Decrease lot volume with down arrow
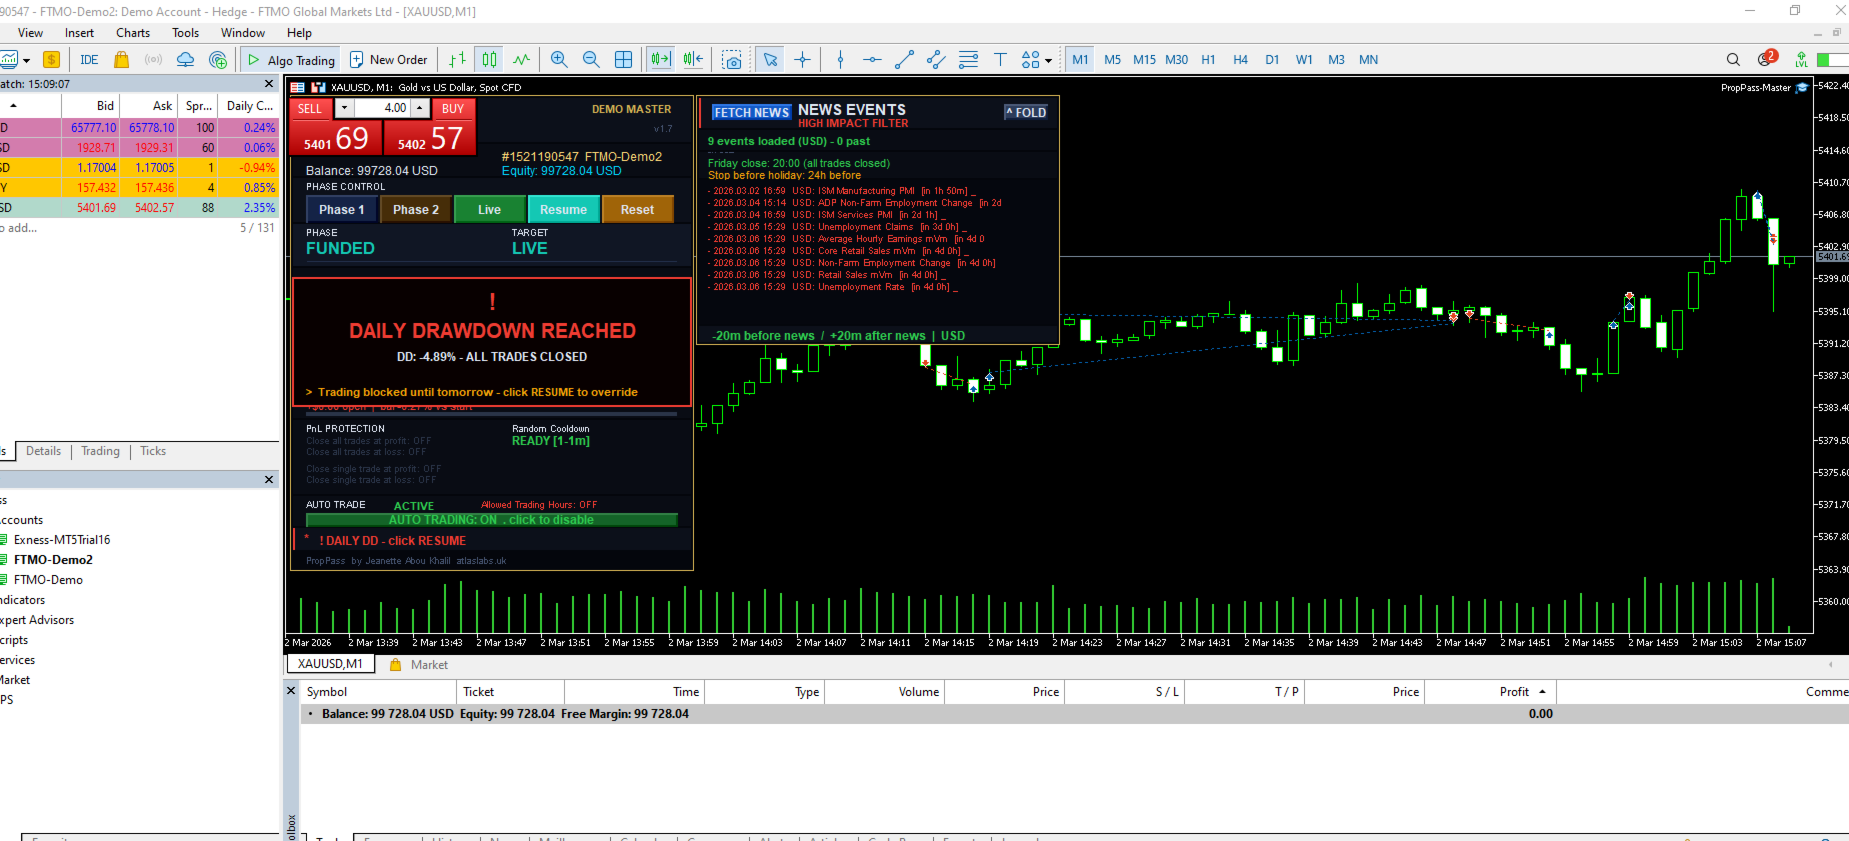 pos(344,108)
